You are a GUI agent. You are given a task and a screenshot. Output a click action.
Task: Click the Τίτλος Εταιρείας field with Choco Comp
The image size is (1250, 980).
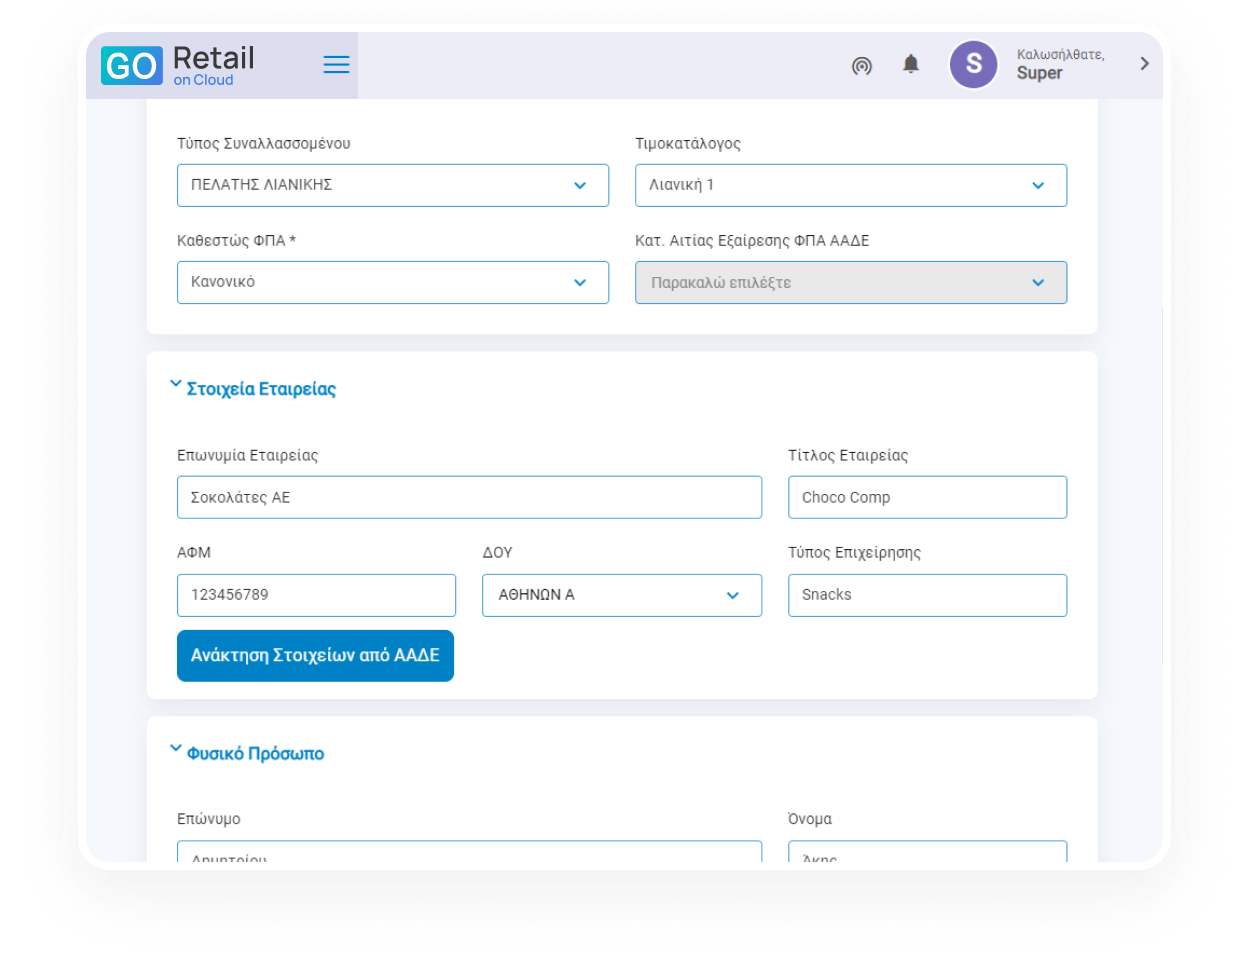(927, 497)
